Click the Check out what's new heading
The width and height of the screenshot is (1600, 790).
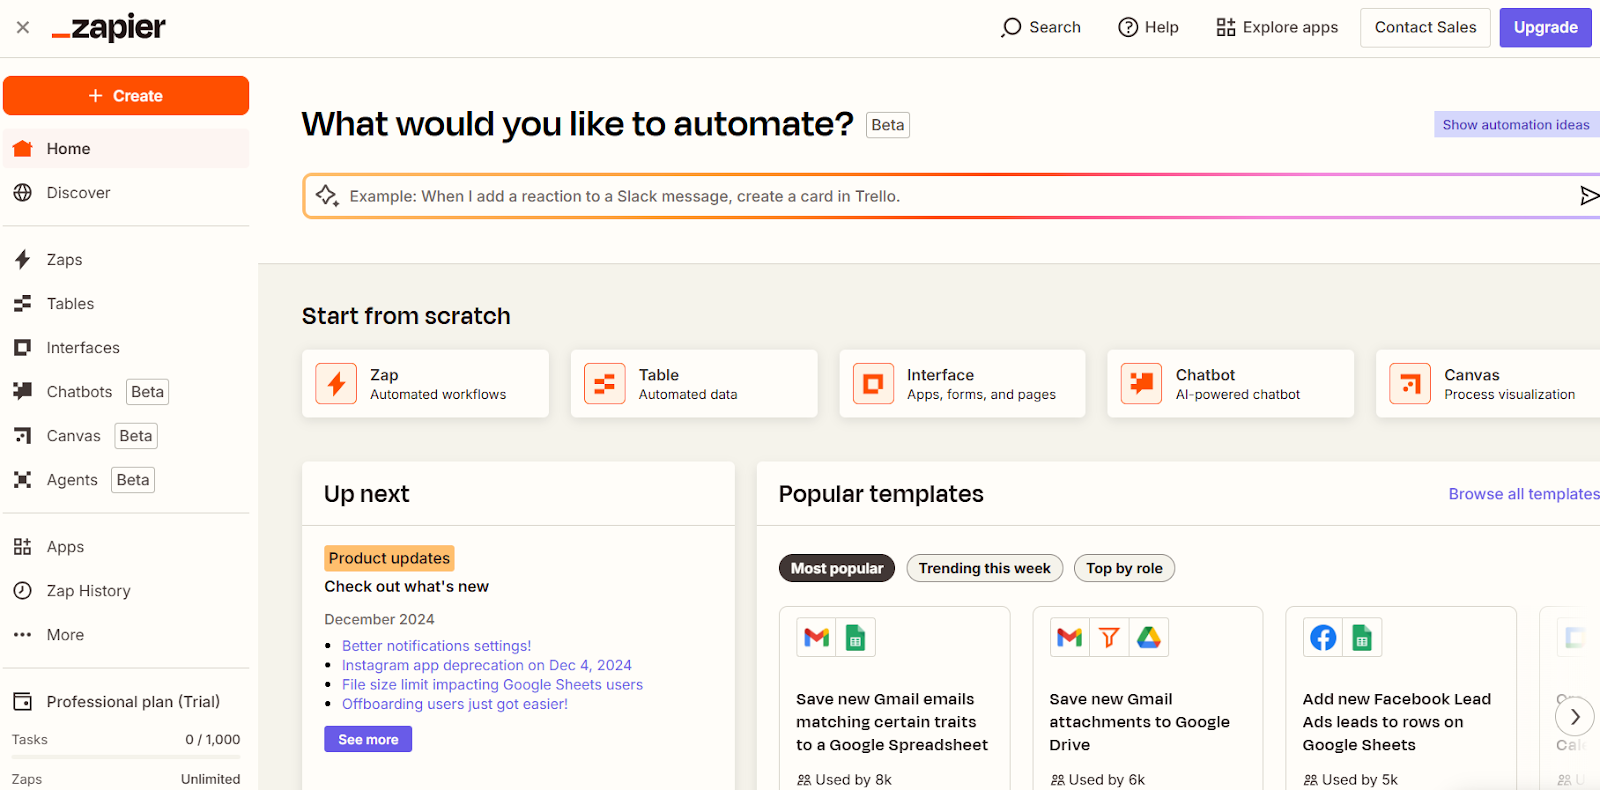(406, 587)
